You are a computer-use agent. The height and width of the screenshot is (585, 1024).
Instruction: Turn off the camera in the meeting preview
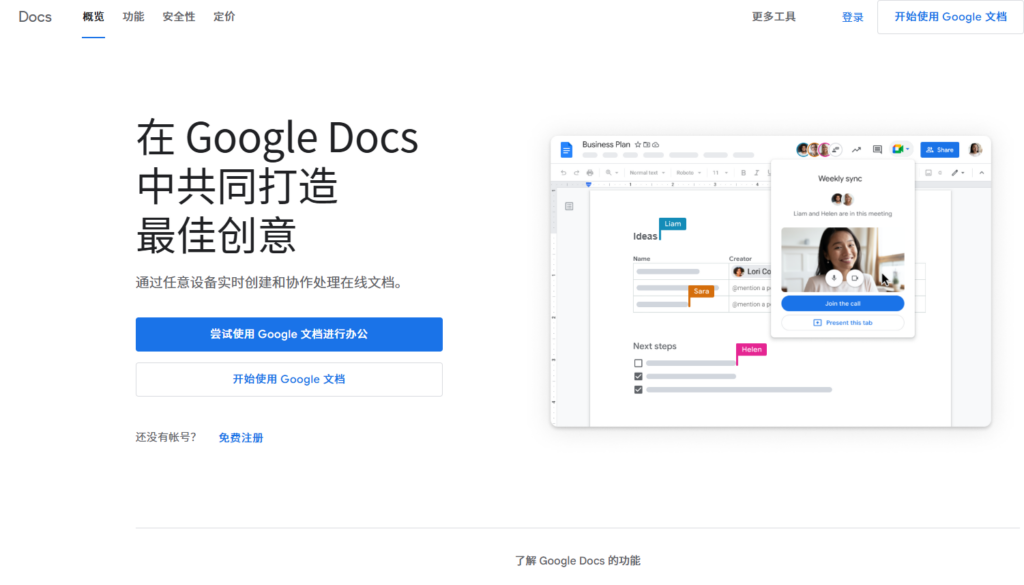pyautogui.click(x=855, y=277)
